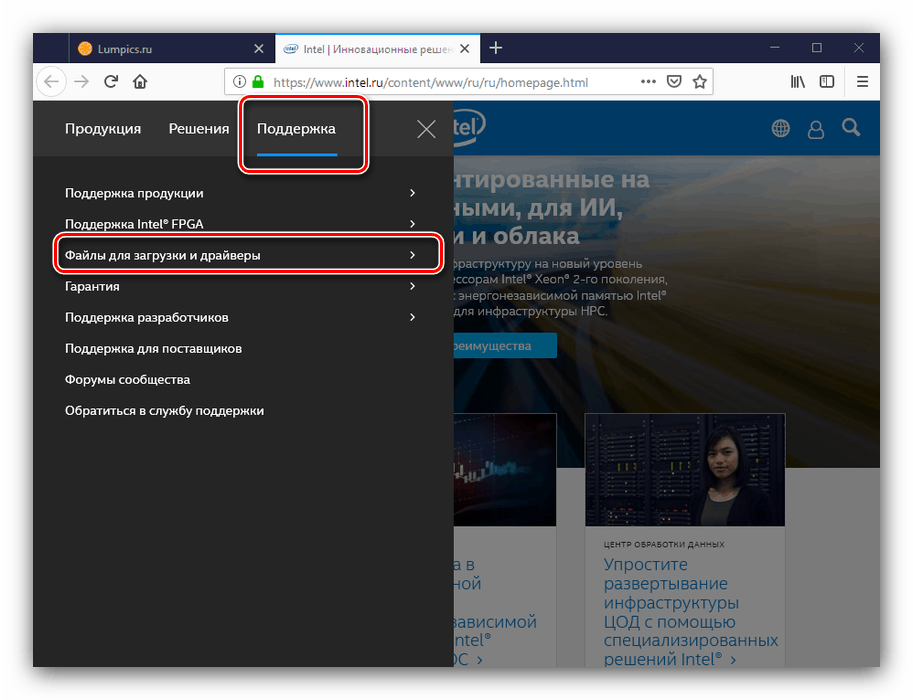Open the Гарантия menu item
This screenshot has height=700, width=913.
tap(92, 287)
